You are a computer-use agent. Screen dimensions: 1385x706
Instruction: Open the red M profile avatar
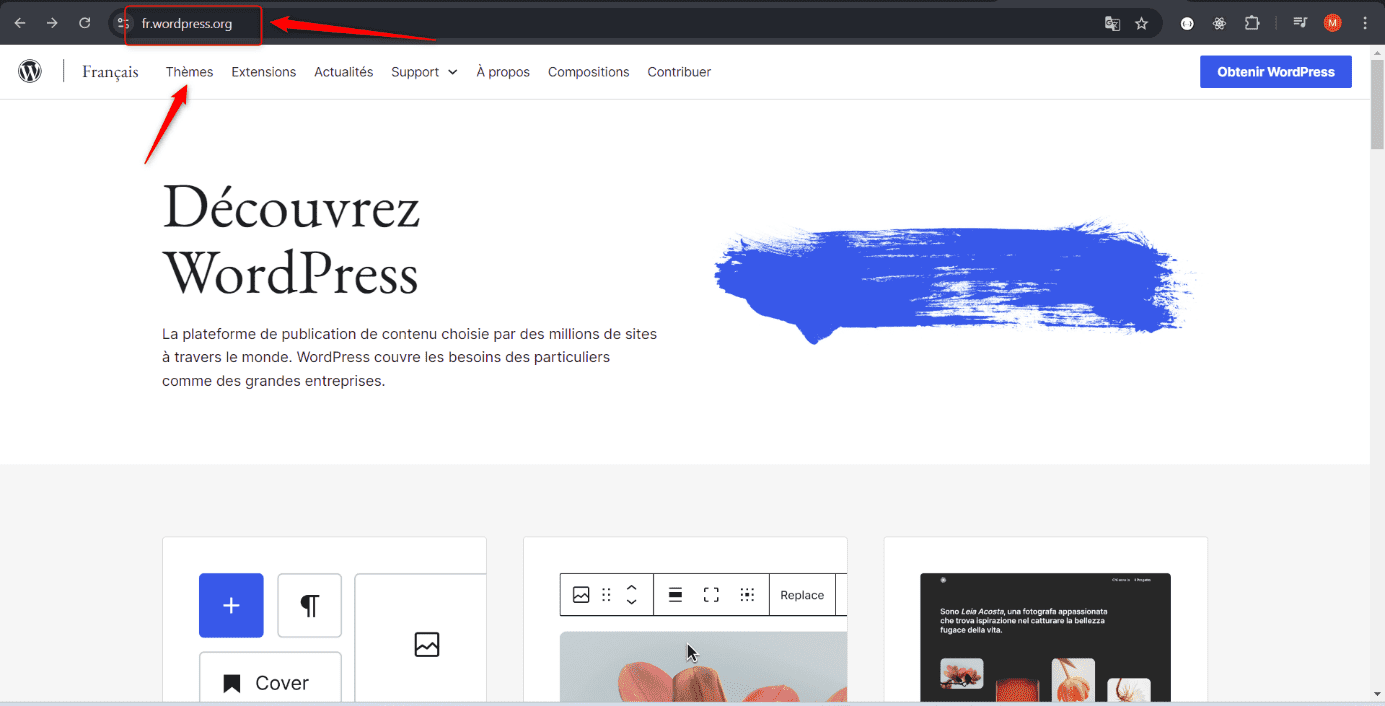pos(1332,23)
